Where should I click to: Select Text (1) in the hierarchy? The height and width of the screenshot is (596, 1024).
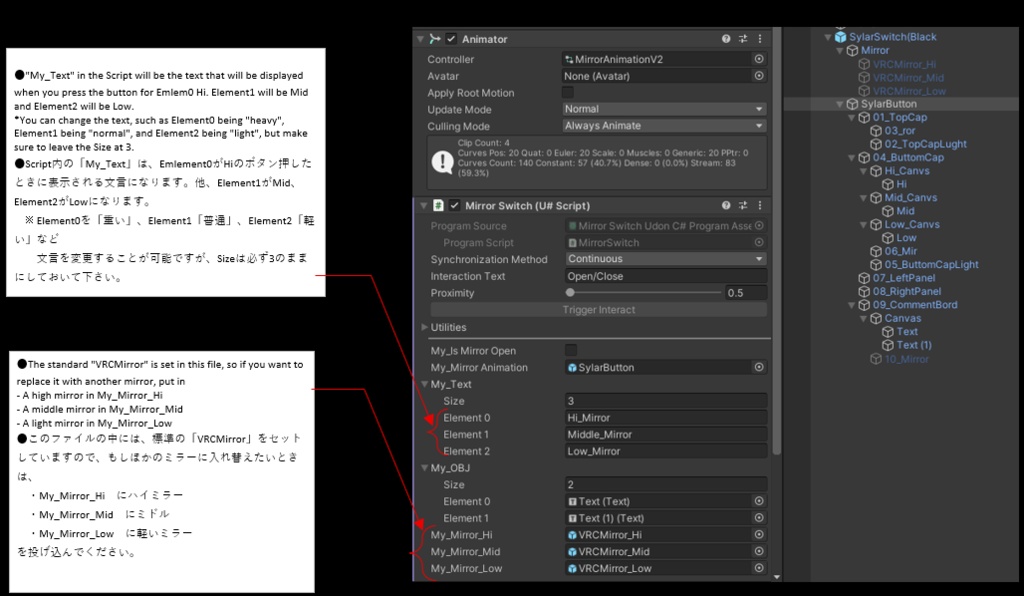(x=914, y=345)
